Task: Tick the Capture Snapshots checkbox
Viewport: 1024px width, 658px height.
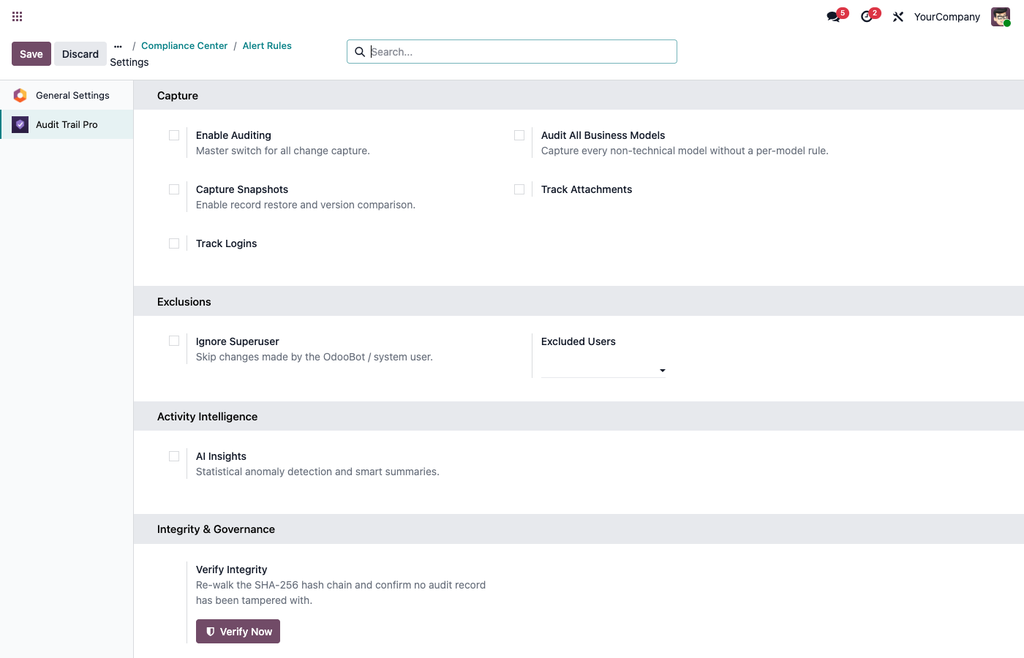Action: click(x=174, y=189)
